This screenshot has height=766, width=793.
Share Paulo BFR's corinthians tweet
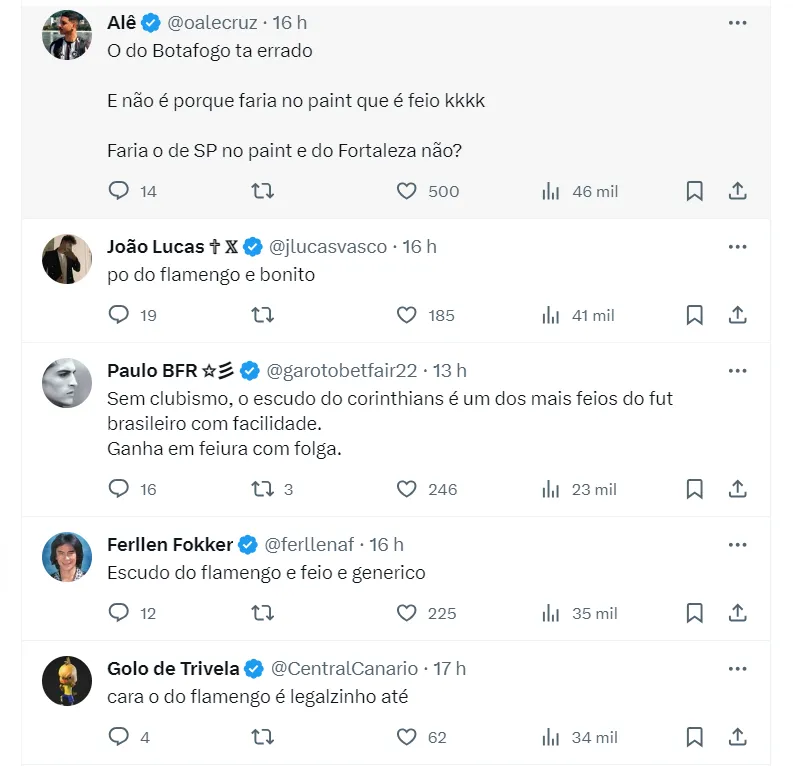738,489
